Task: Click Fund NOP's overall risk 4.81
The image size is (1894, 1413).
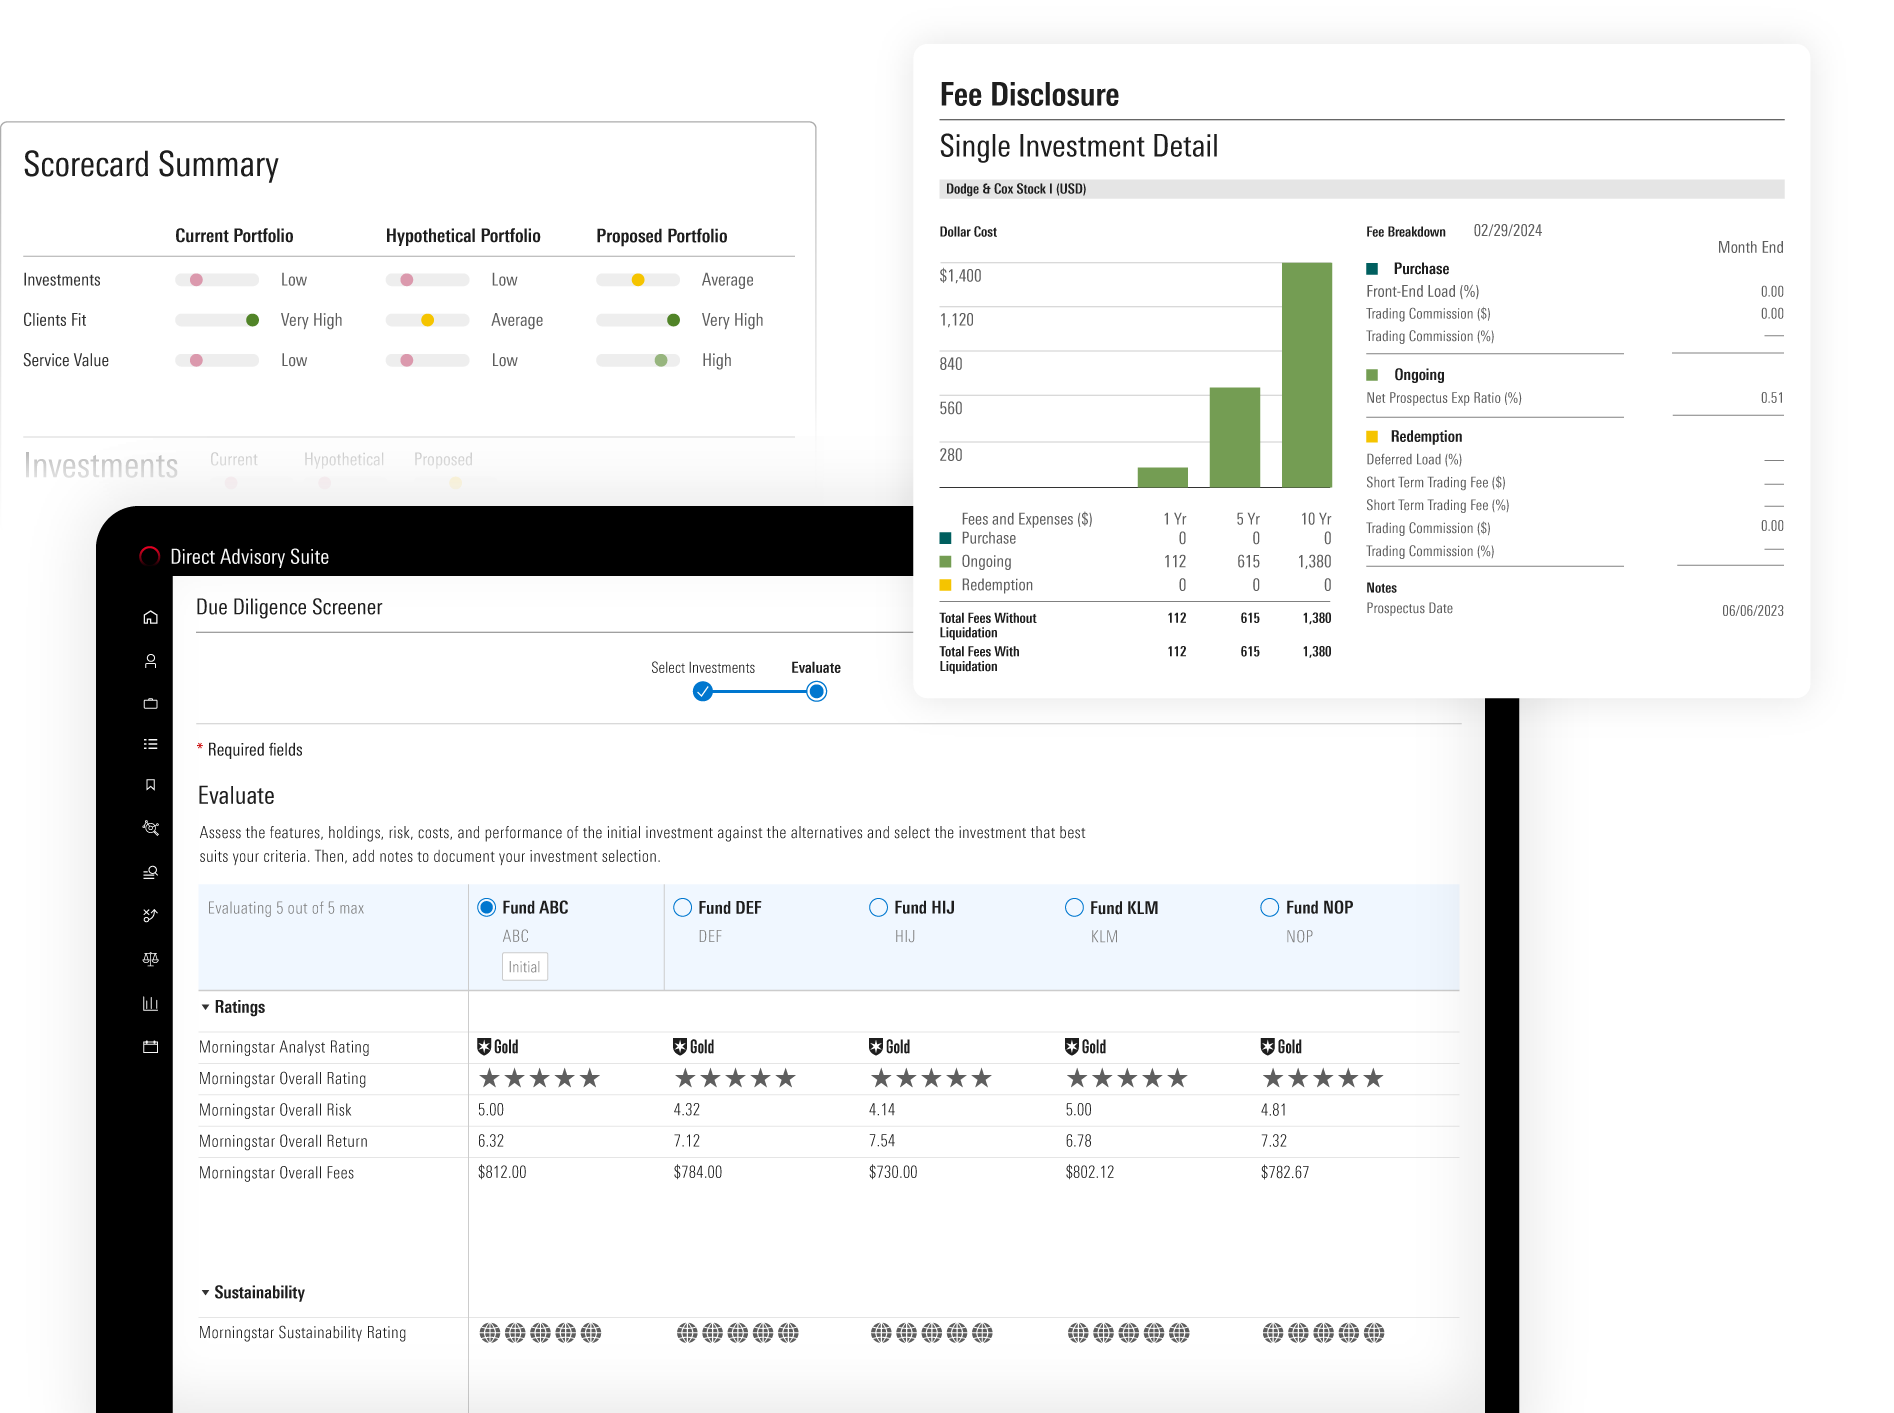Action: (x=1274, y=1110)
